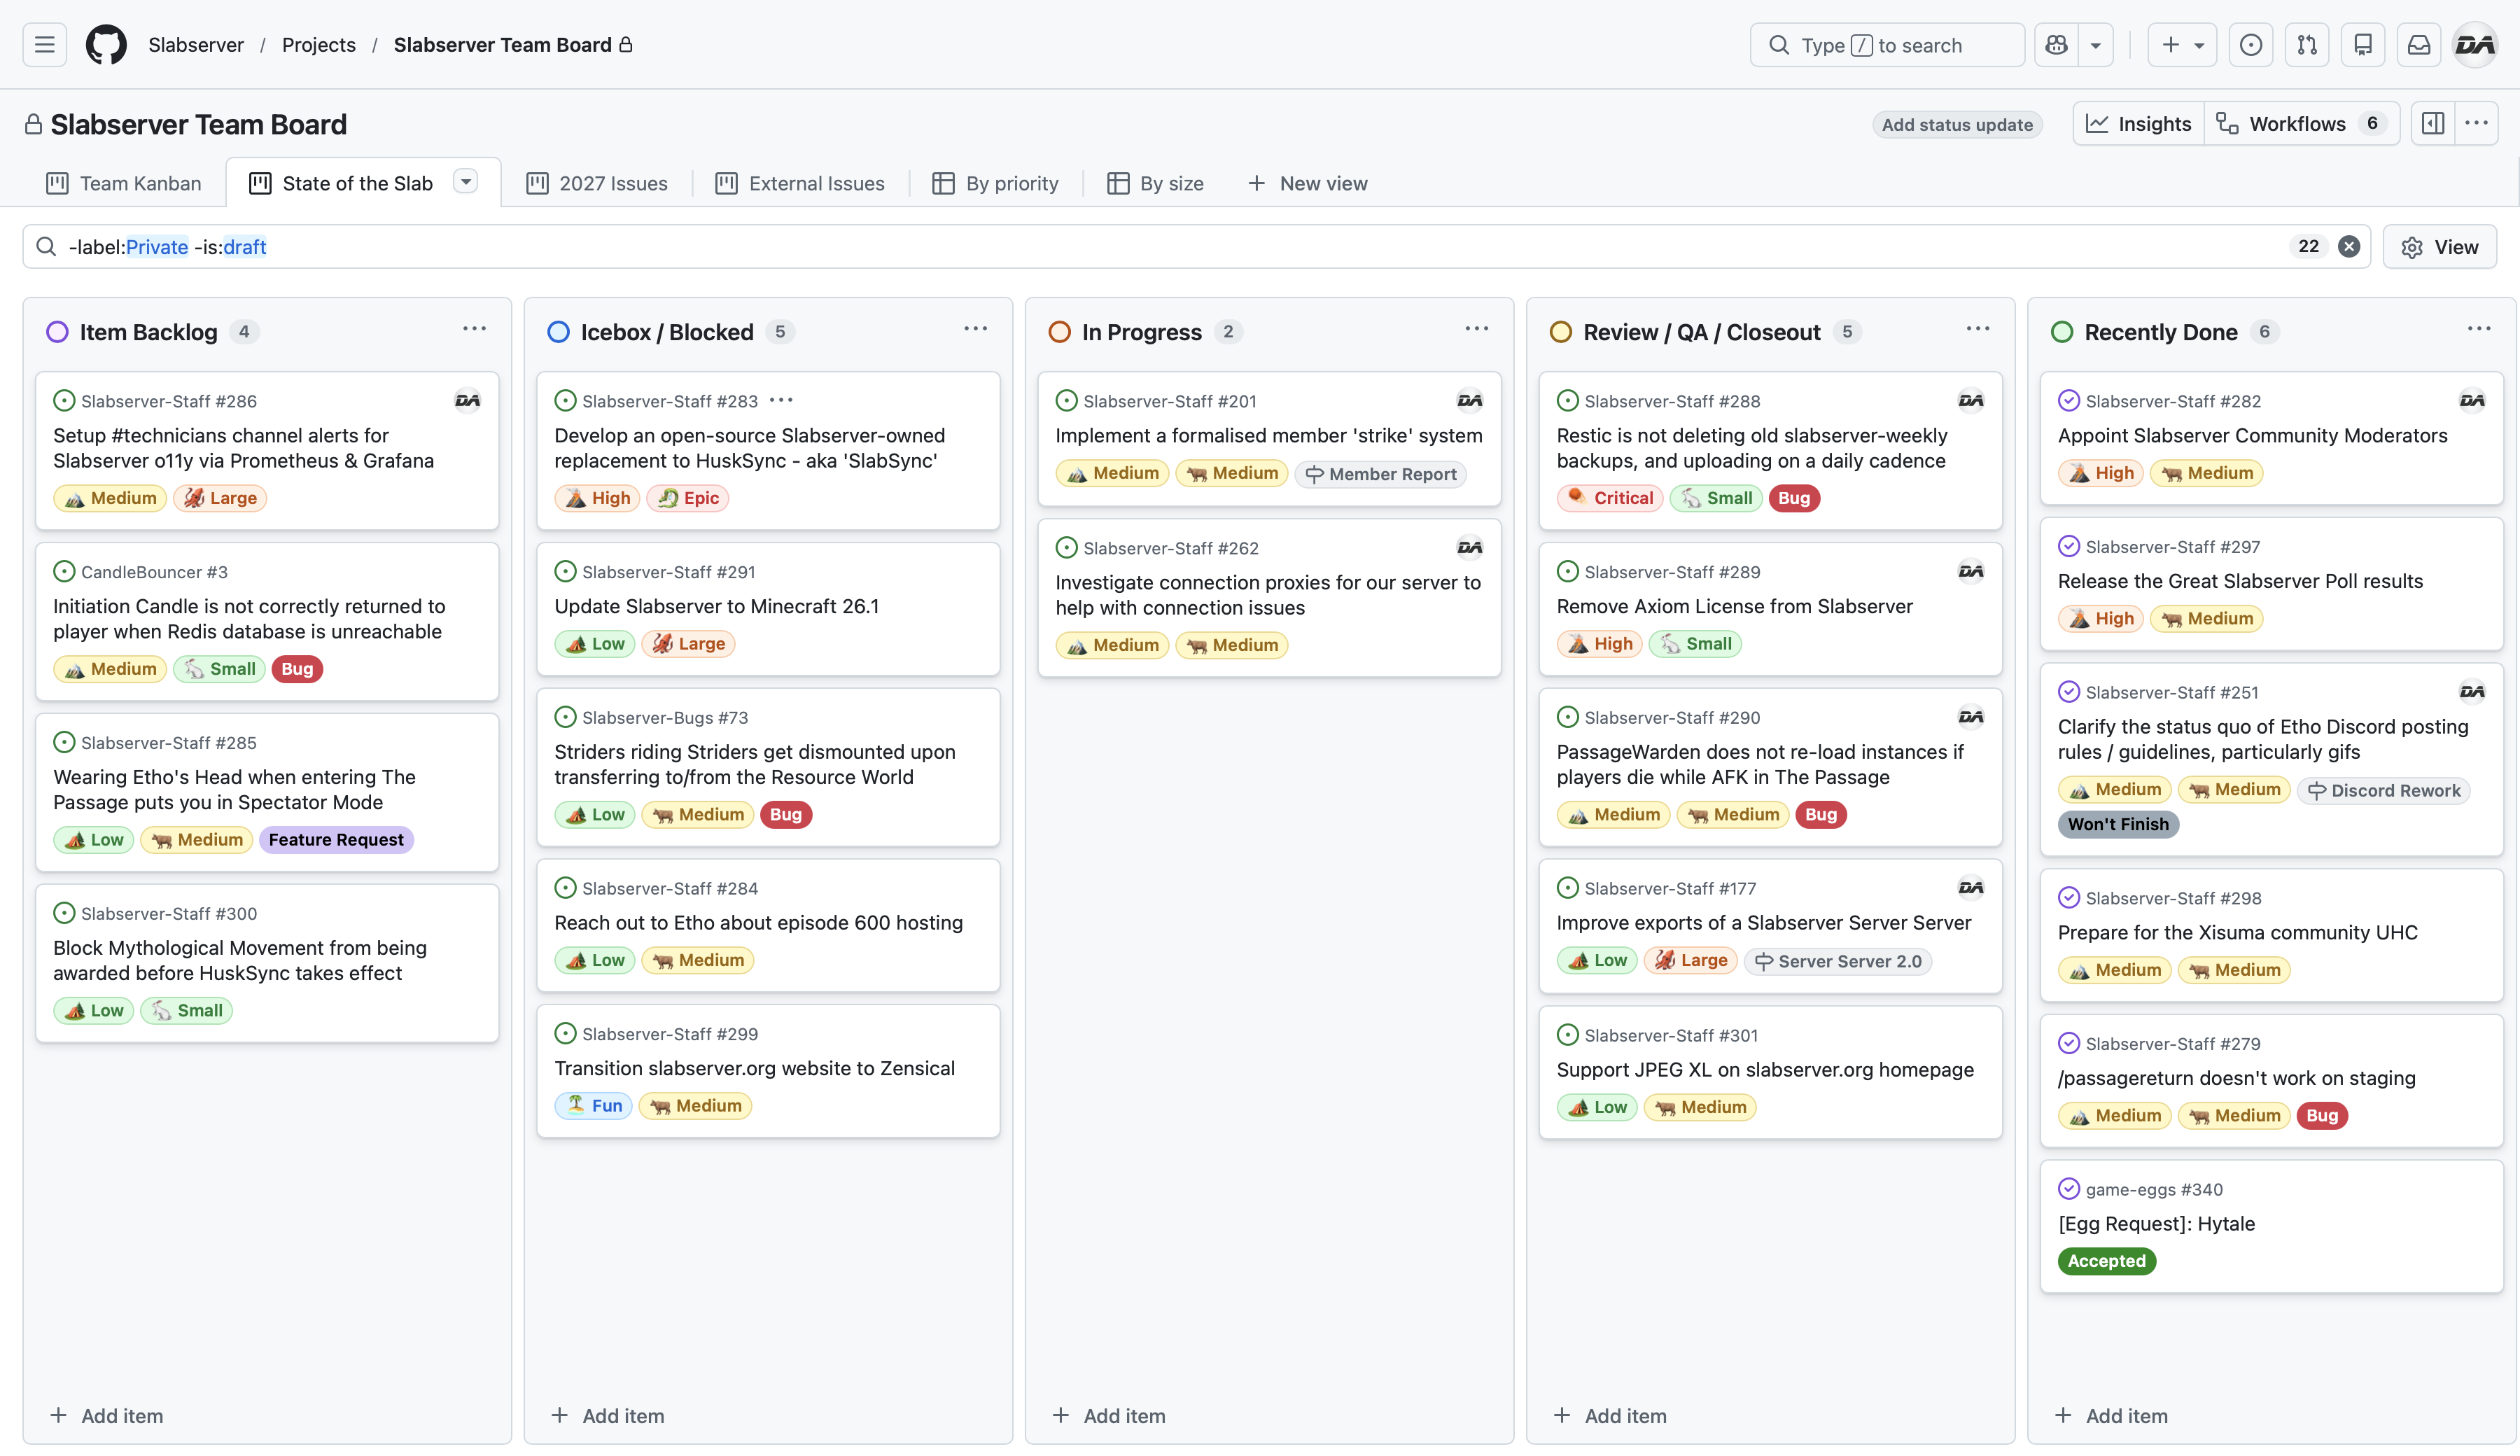Open the create new plus dropdown
Screen dimensions: 2520x1456
click(2182, 45)
